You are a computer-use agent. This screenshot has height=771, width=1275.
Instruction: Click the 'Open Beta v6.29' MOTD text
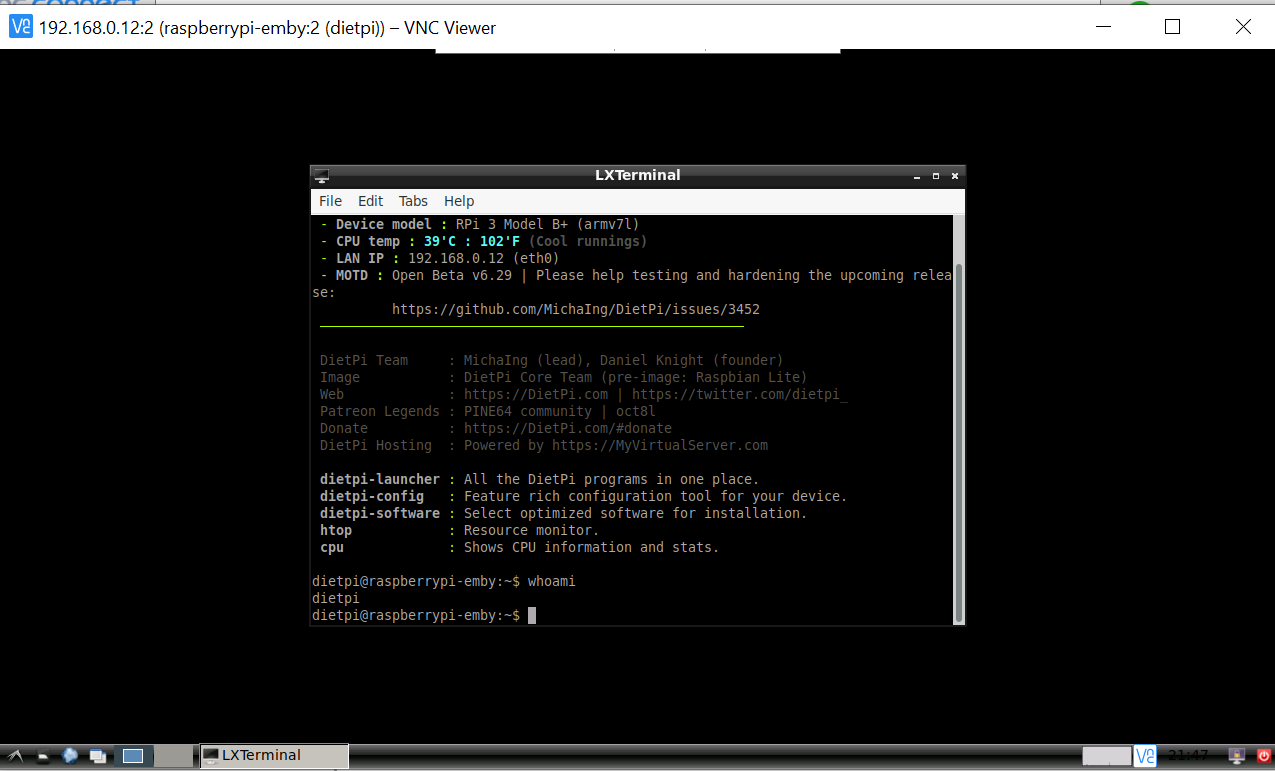tap(452, 275)
